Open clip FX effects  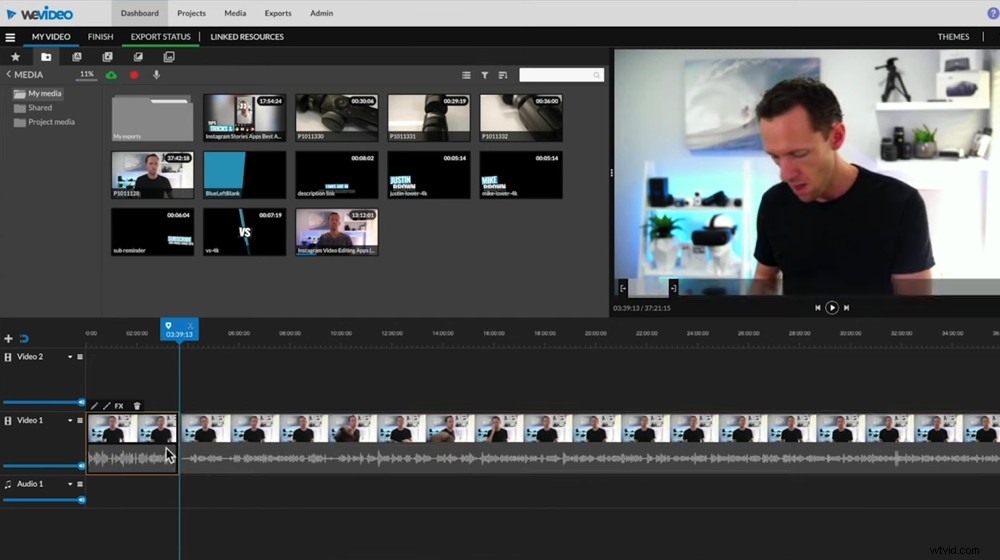click(119, 406)
